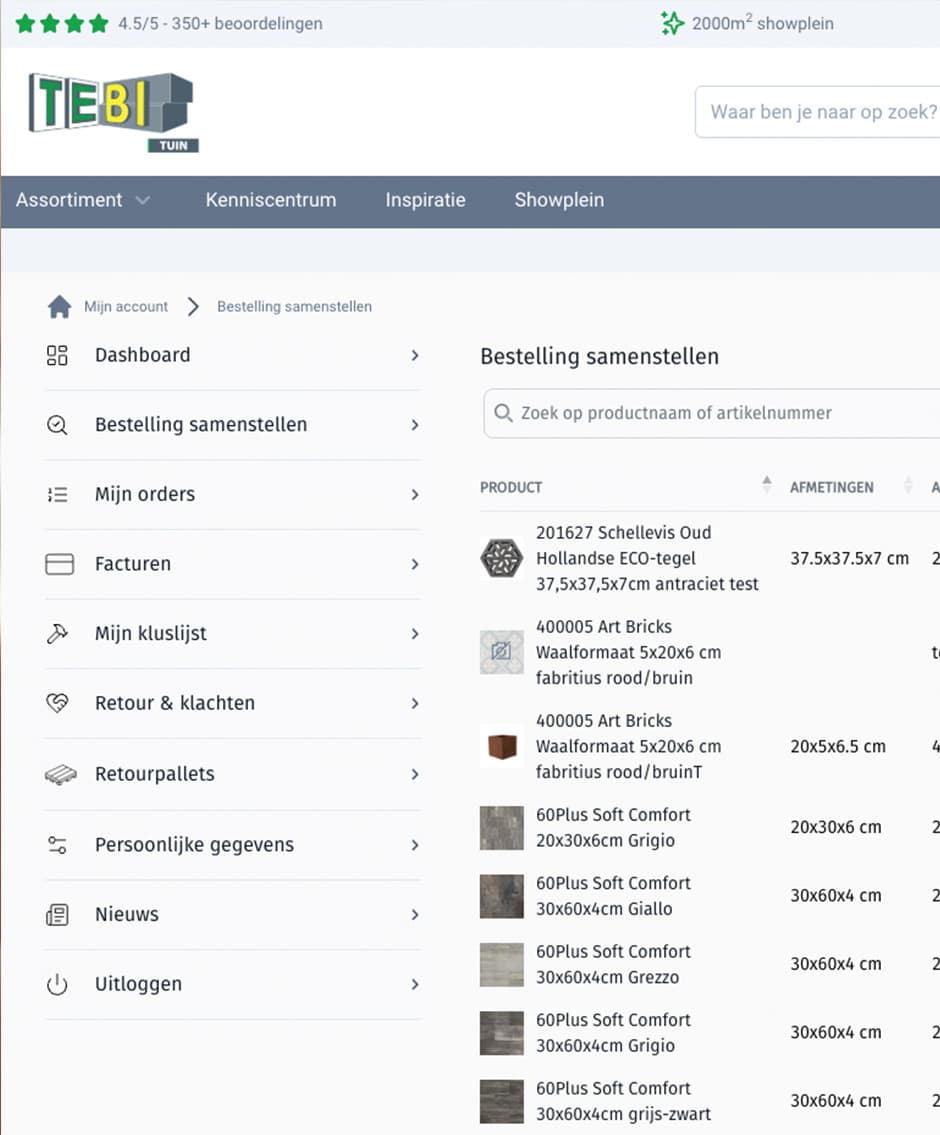Screen dimensions: 940x1135
Task: Click the Dashboard grid icon
Action: [57, 355]
